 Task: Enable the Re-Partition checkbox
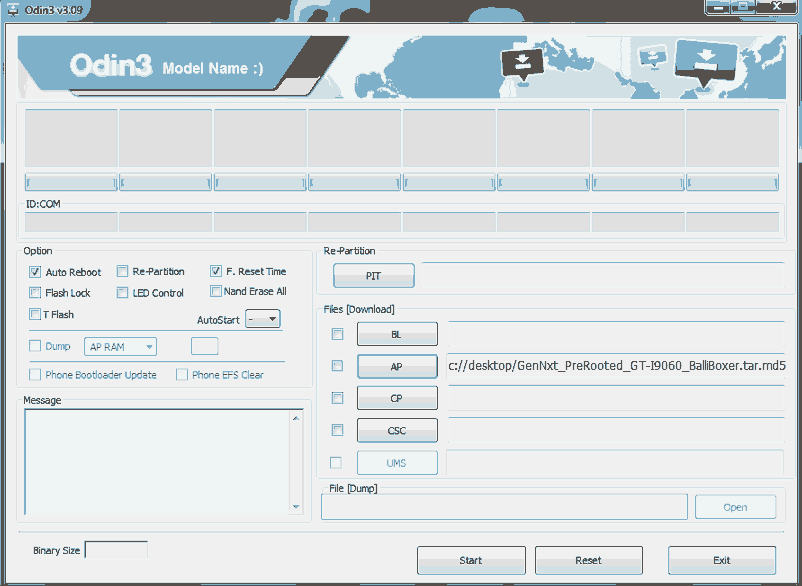click(122, 271)
